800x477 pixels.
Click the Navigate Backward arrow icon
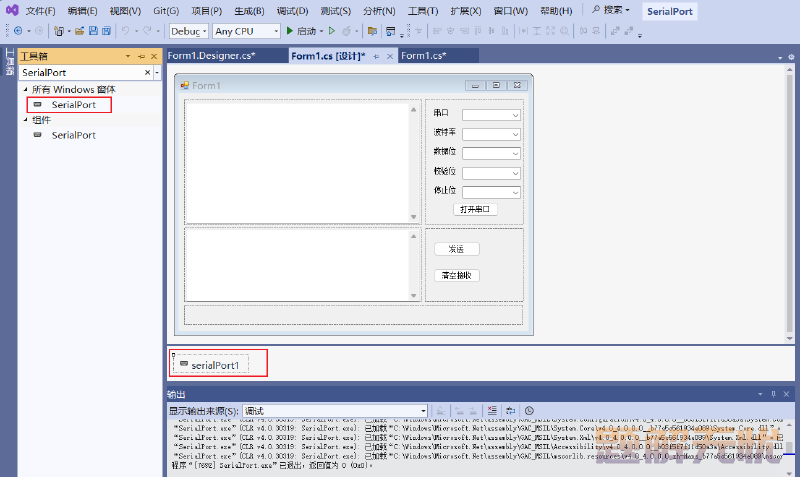click(18, 31)
